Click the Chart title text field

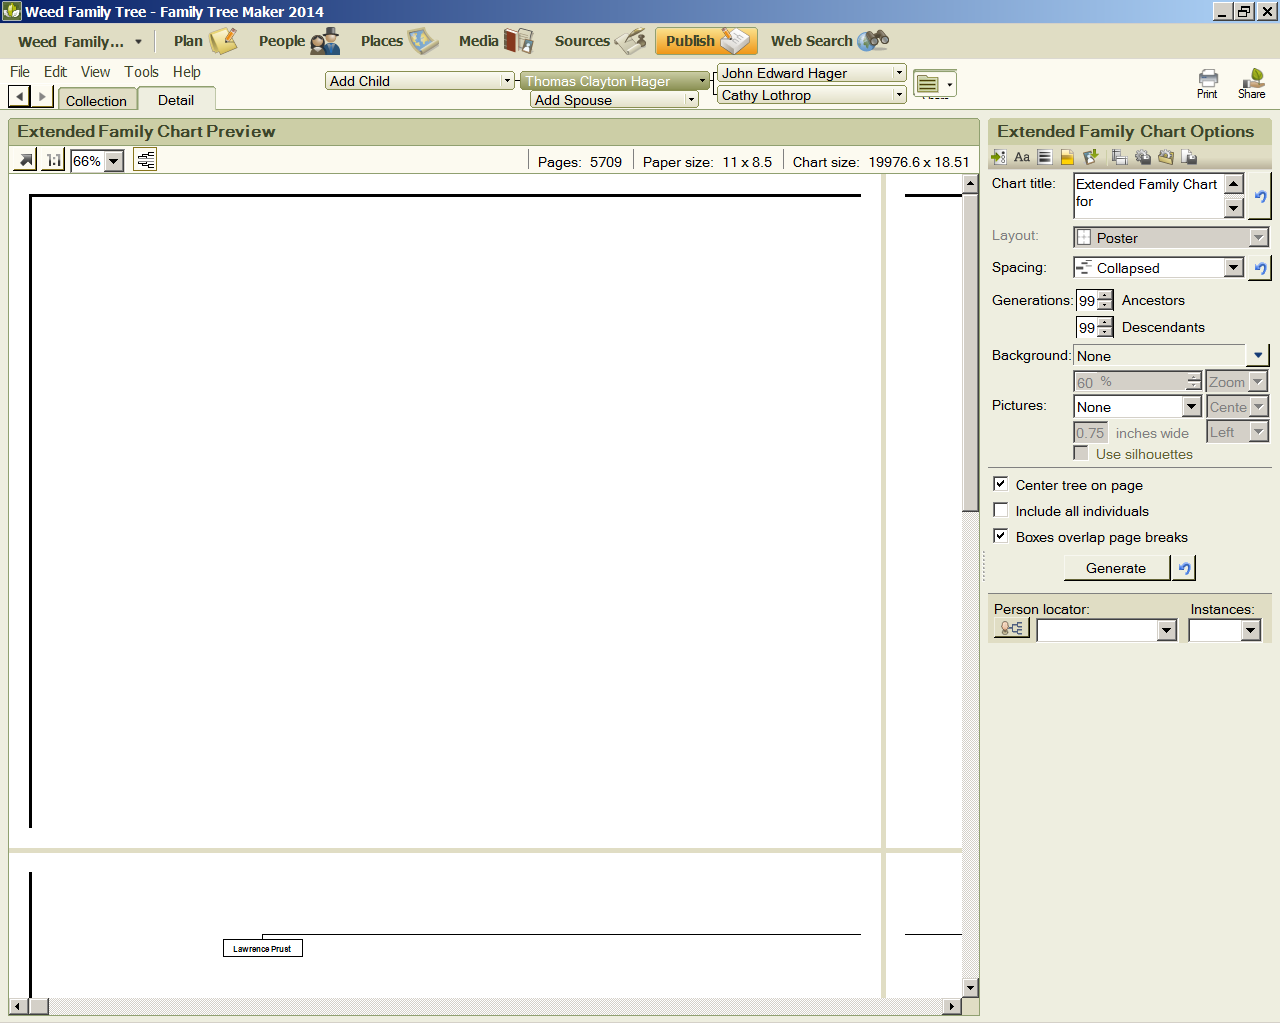(x=1148, y=195)
